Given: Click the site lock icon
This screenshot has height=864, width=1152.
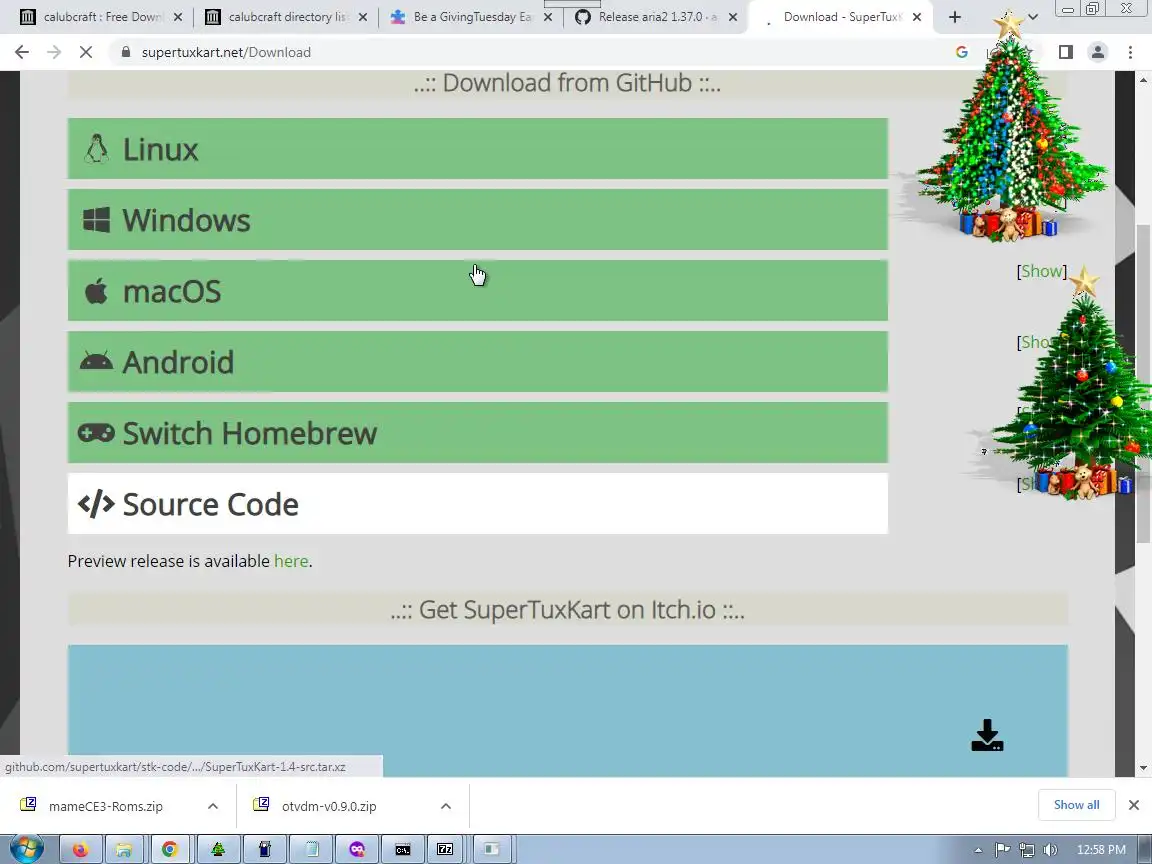Looking at the screenshot, I should coord(126,52).
